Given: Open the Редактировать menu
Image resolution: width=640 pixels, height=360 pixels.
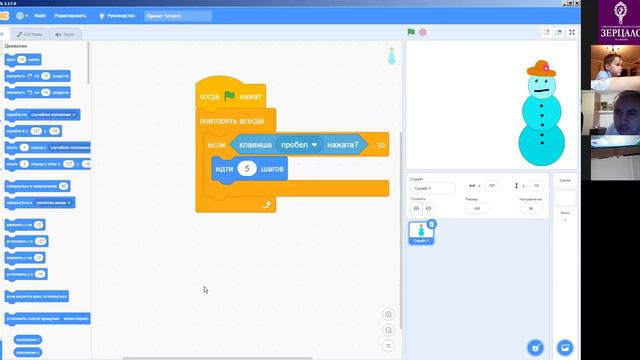Looking at the screenshot, I should pos(70,16).
